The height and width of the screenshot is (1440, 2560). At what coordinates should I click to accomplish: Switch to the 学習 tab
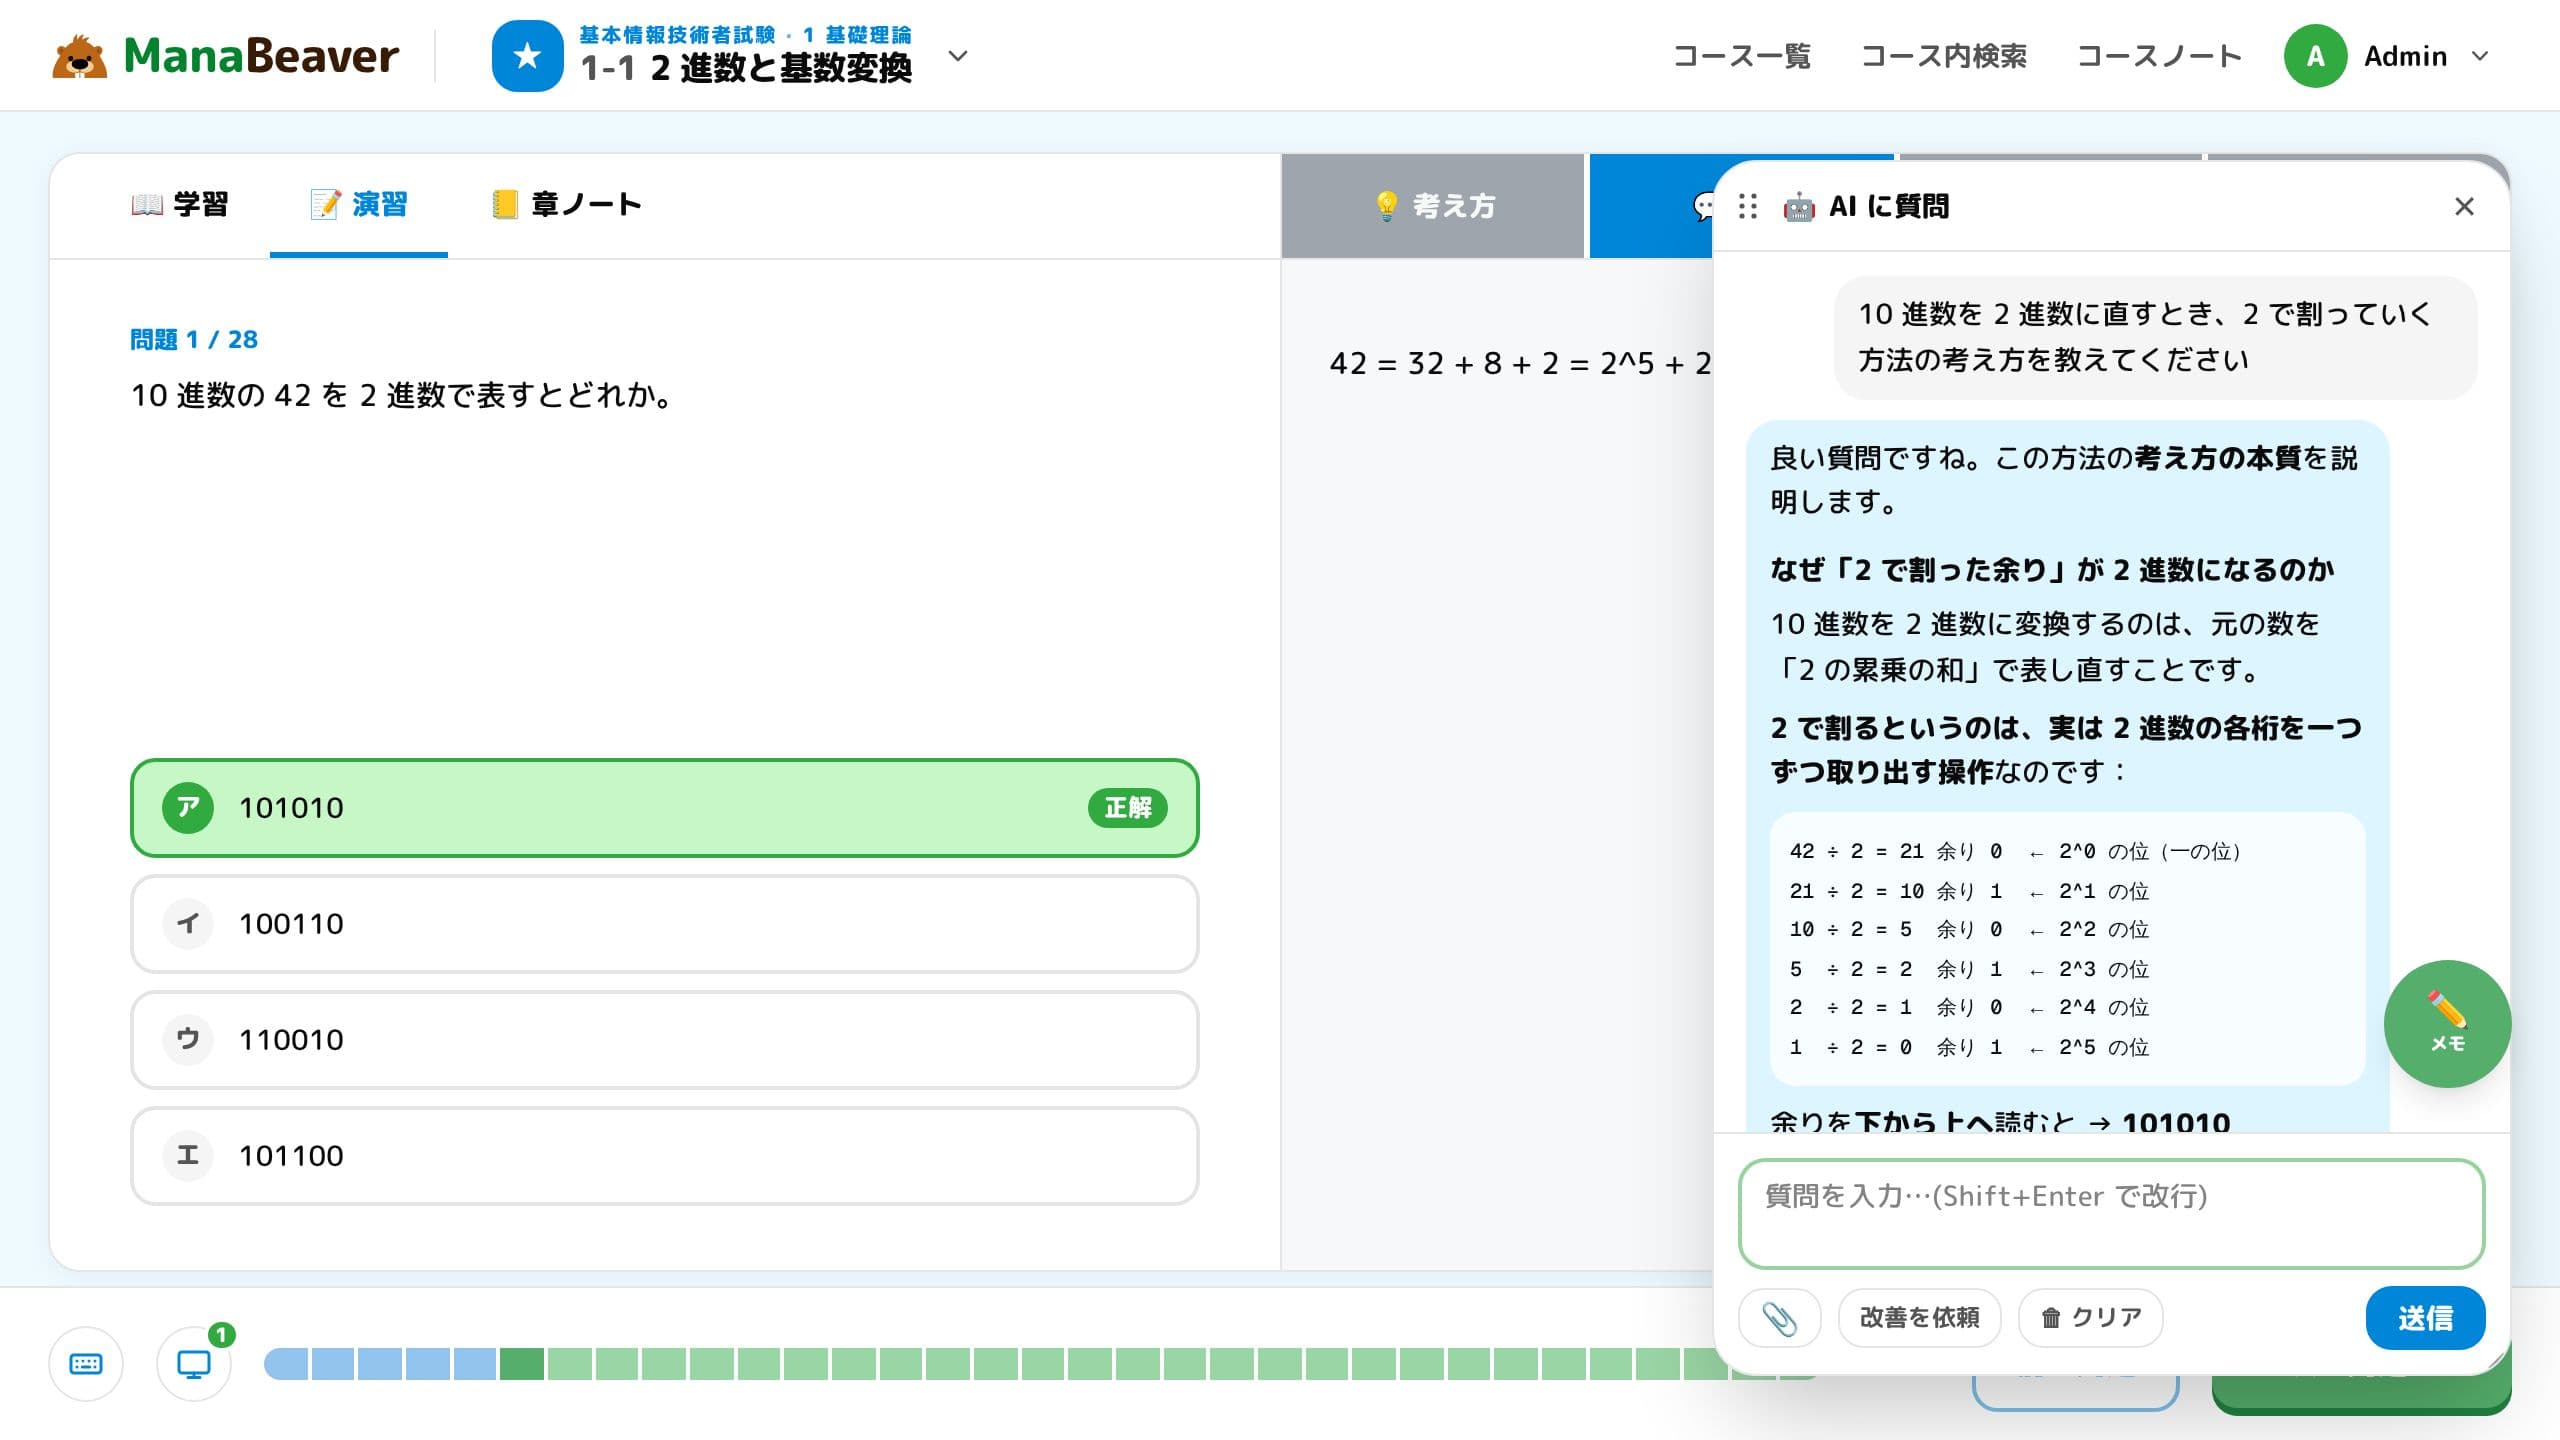coord(180,205)
